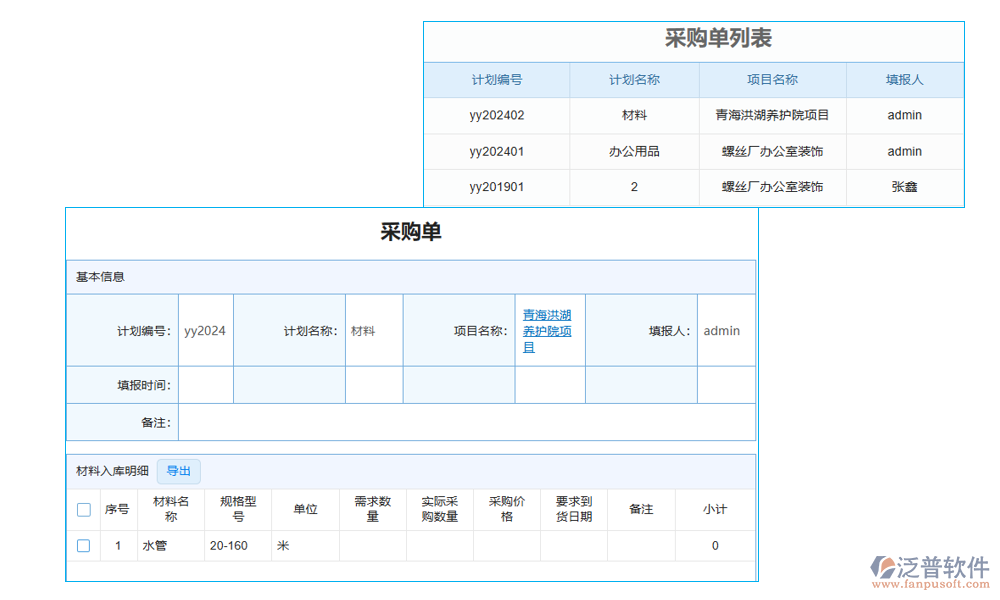
Task: Click the 导出 export button
Action: [x=178, y=471]
